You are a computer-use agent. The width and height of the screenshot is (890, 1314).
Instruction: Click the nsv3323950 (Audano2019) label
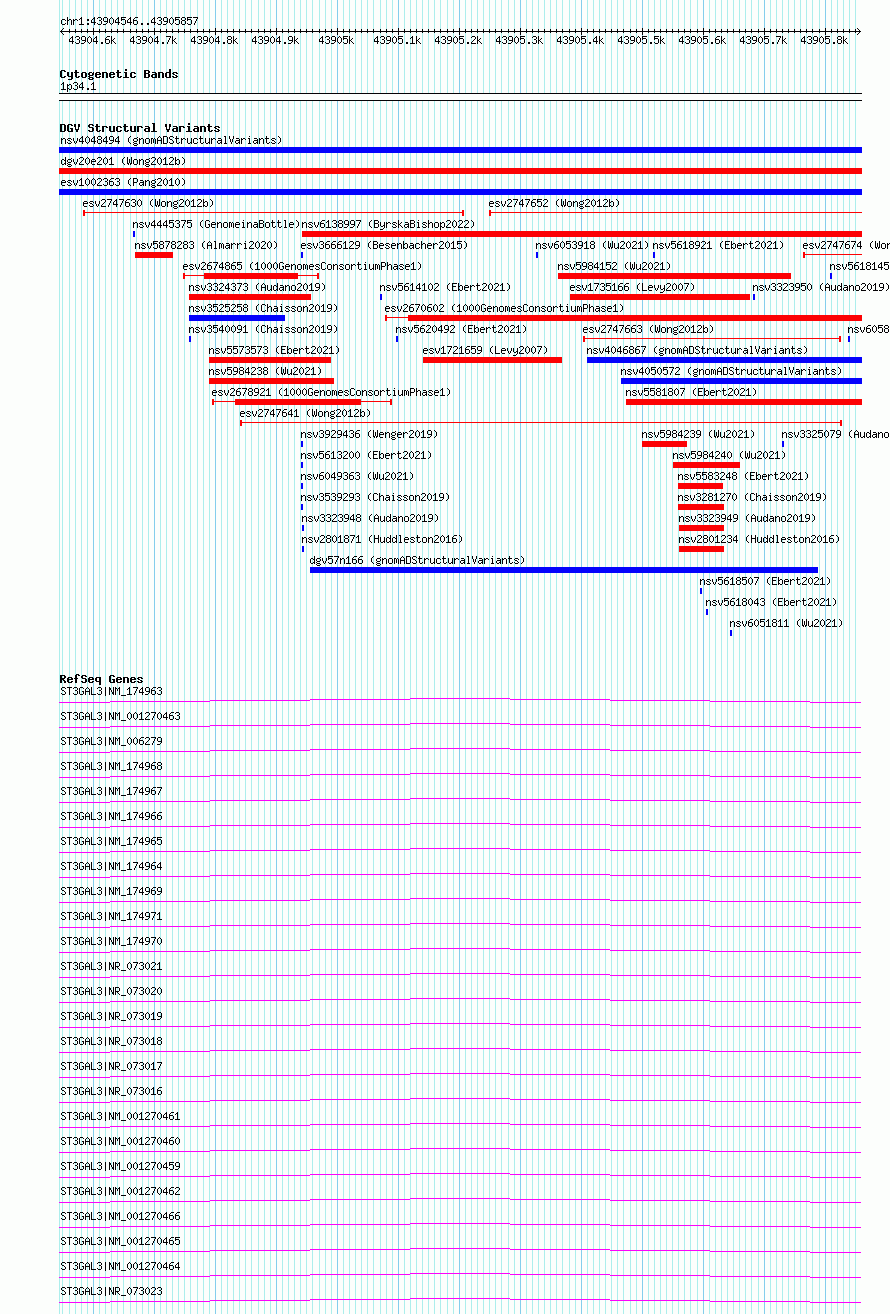(820, 287)
